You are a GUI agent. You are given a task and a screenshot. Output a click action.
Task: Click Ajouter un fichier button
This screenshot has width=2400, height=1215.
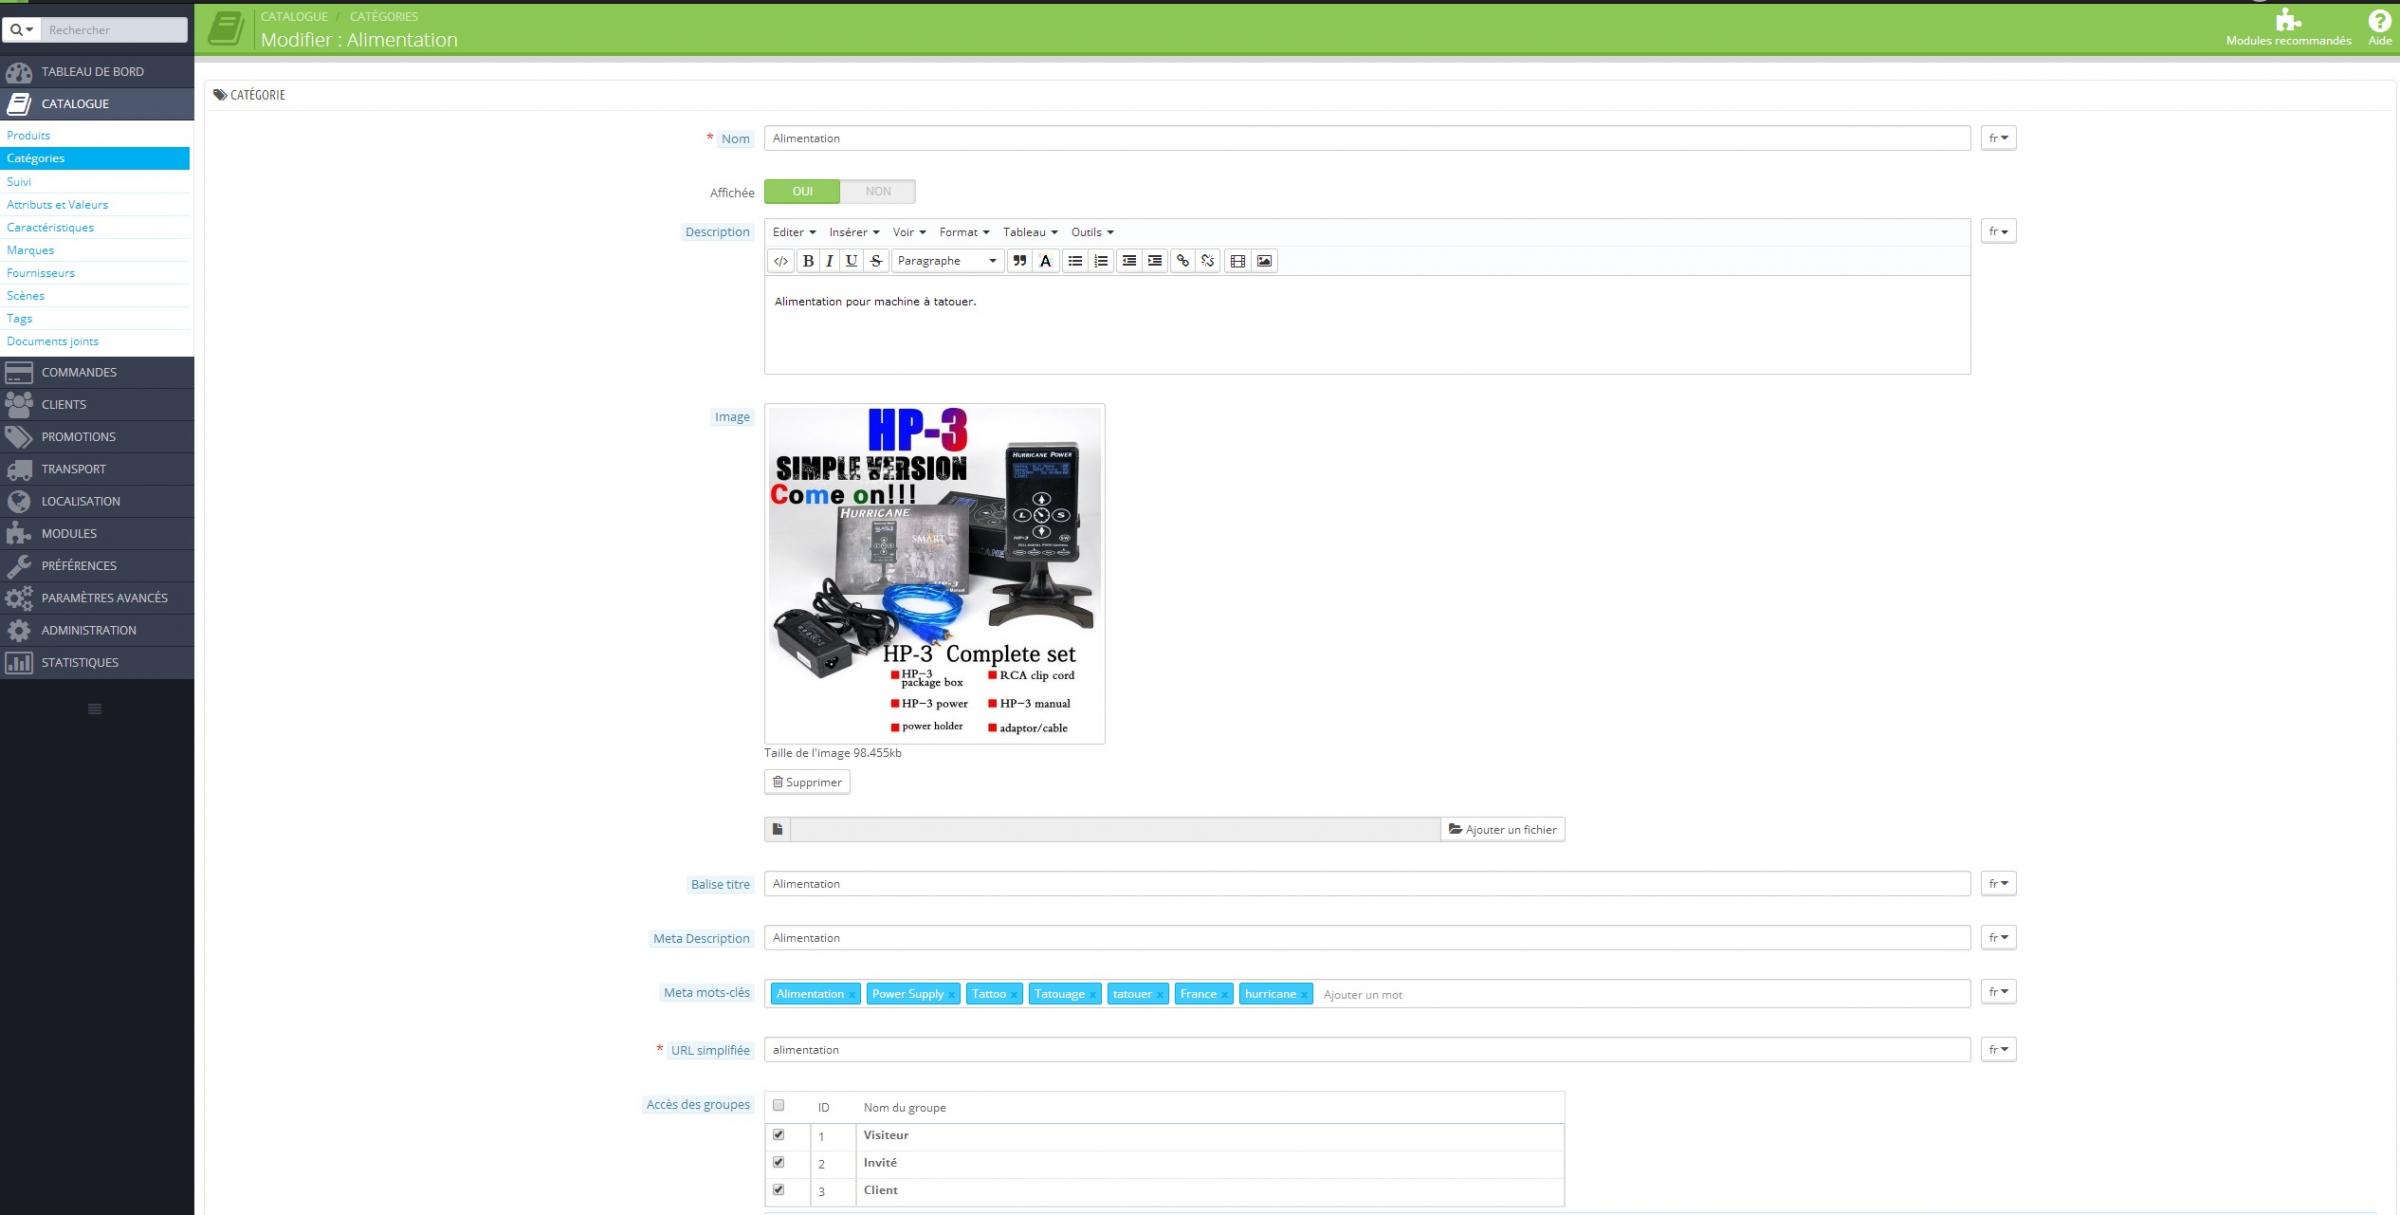(1502, 829)
